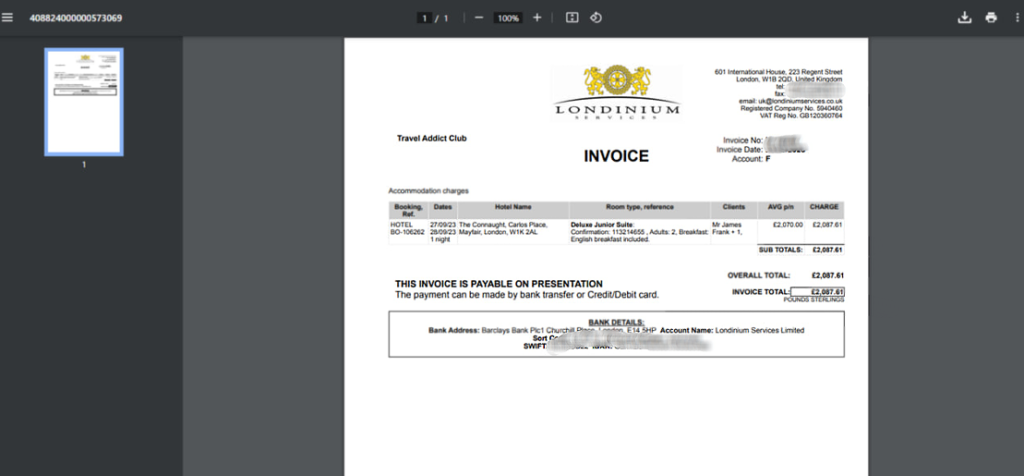
Task: Download the PDF file
Action: click(x=965, y=18)
